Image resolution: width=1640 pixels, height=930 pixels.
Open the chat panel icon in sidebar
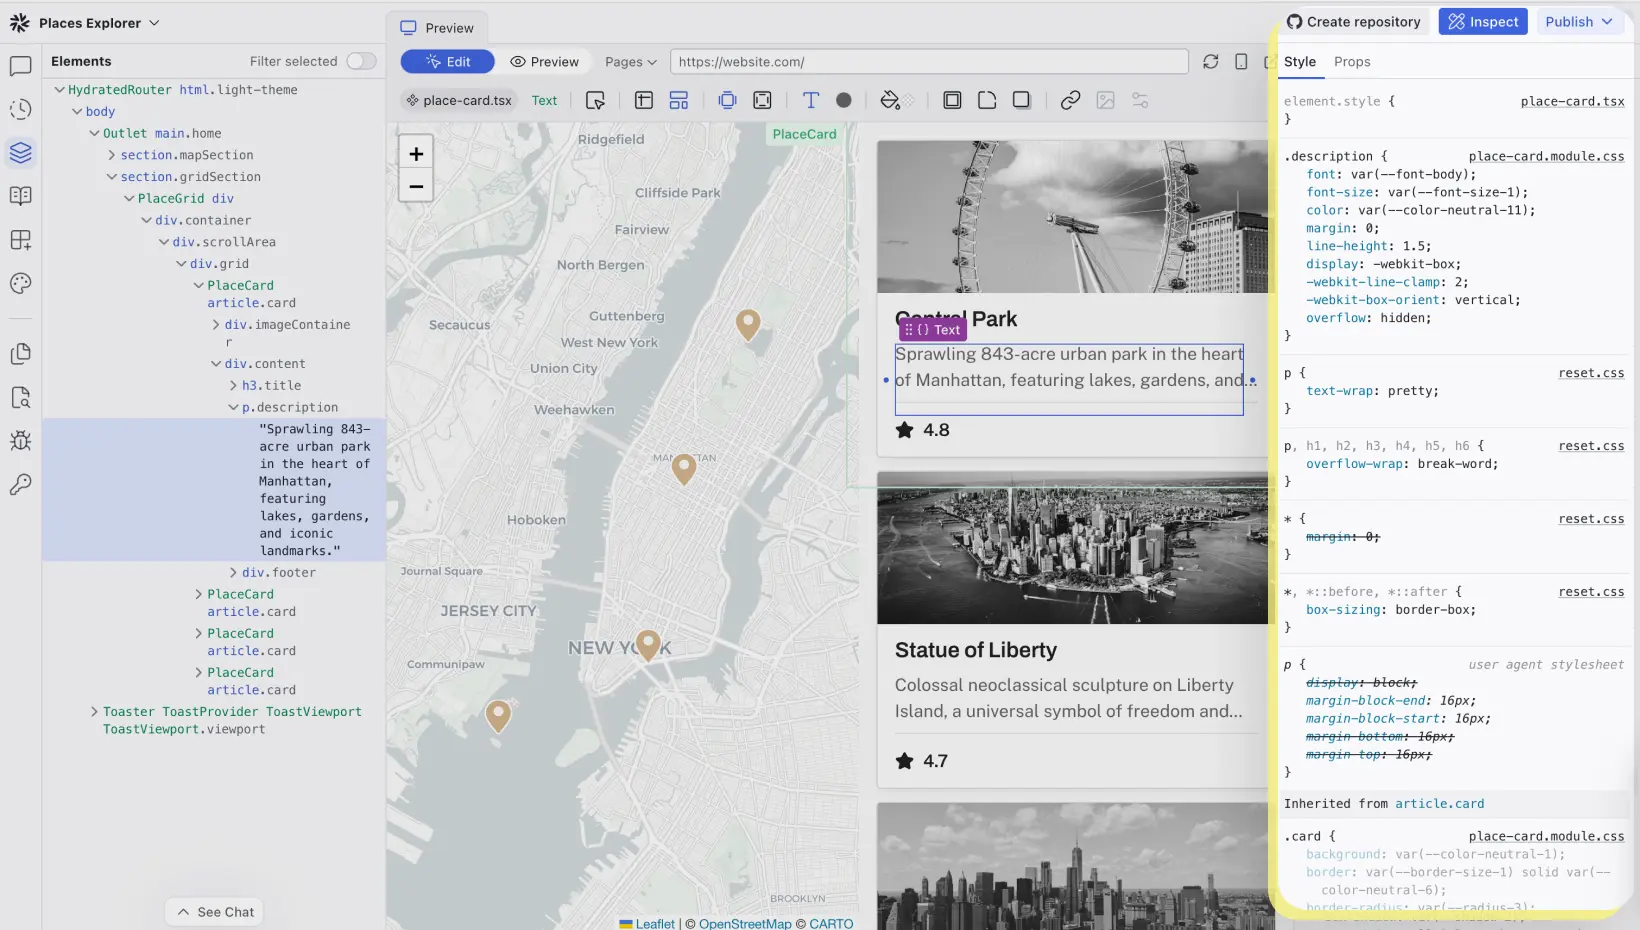pos(20,67)
